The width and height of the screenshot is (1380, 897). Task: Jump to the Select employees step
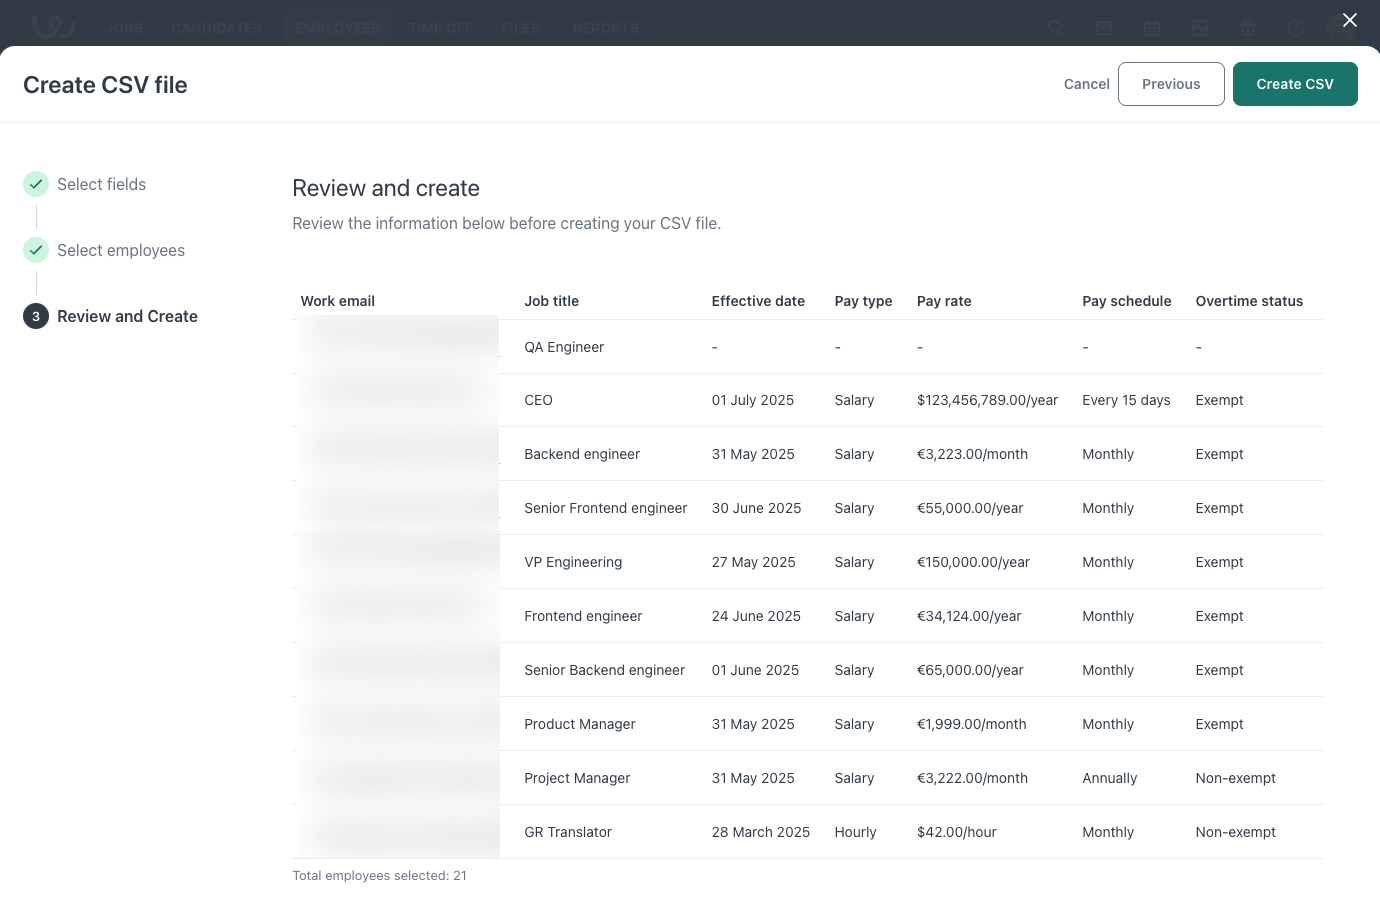coord(120,250)
